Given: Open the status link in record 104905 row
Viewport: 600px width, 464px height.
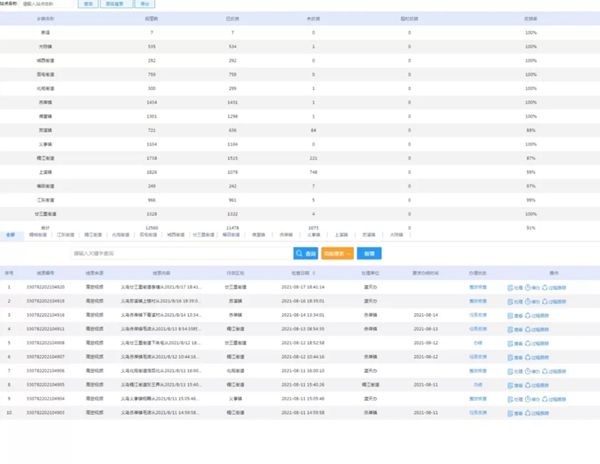Looking at the screenshot, I should pos(478,385).
